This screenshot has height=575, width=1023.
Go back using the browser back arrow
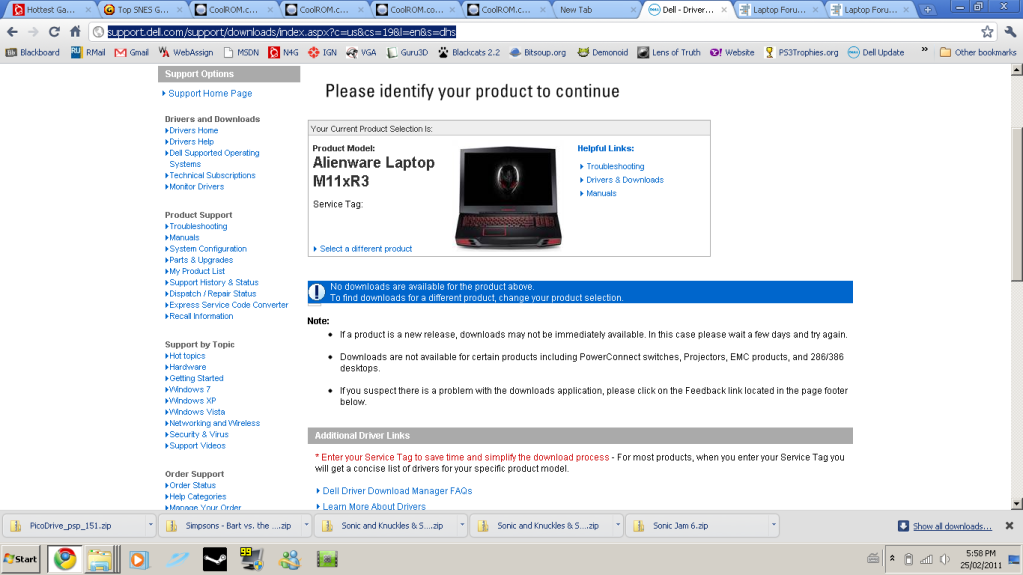click(x=12, y=31)
